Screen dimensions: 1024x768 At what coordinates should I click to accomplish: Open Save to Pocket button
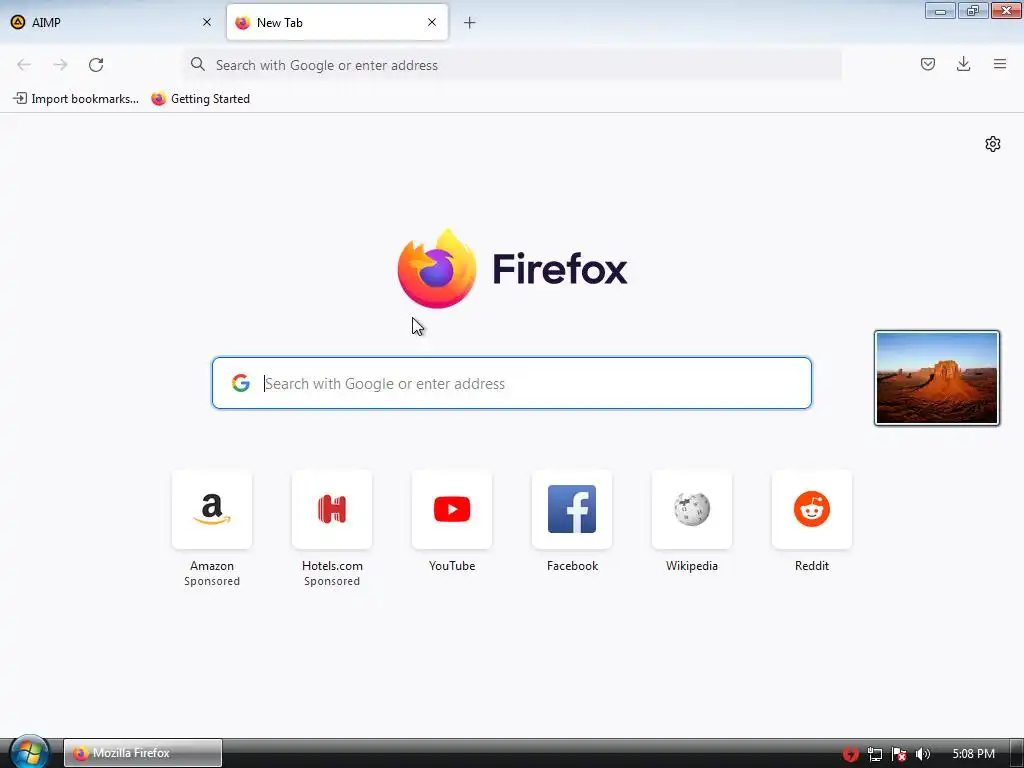click(x=927, y=64)
